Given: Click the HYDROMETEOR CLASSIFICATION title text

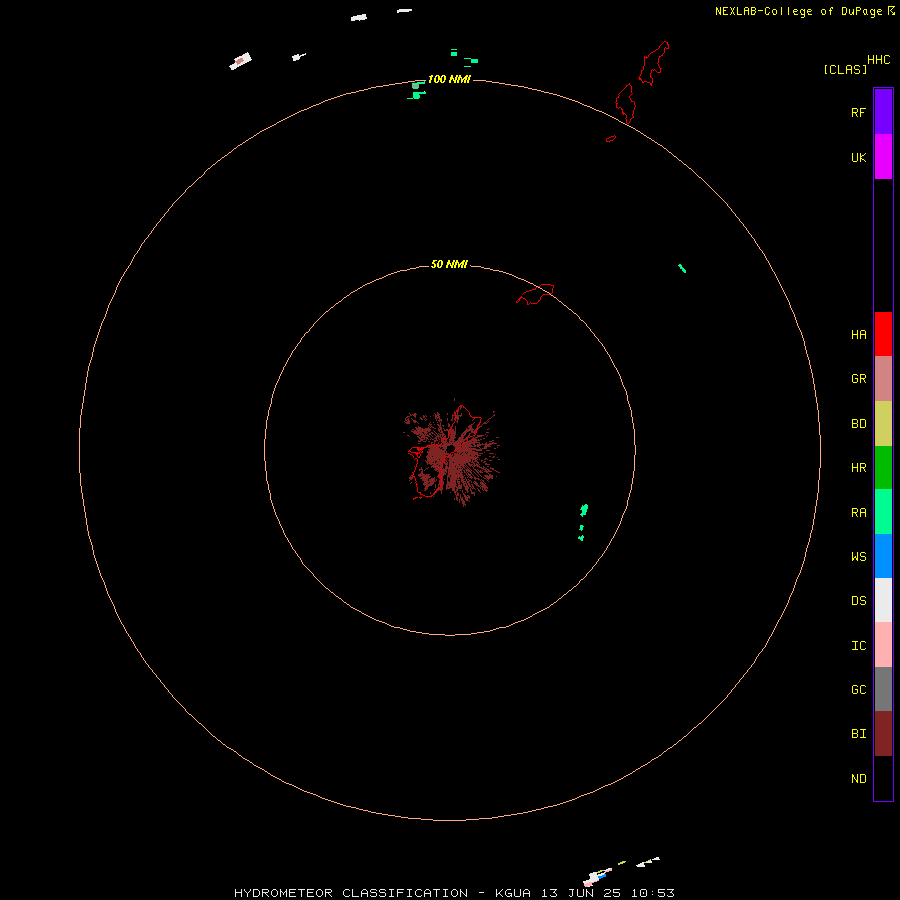Looking at the screenshot, I should pyautogui.click(x=351, y=893).
